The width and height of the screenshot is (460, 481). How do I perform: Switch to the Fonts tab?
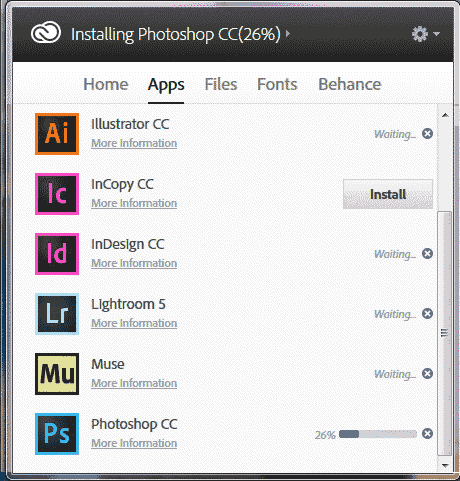point(277,84)
